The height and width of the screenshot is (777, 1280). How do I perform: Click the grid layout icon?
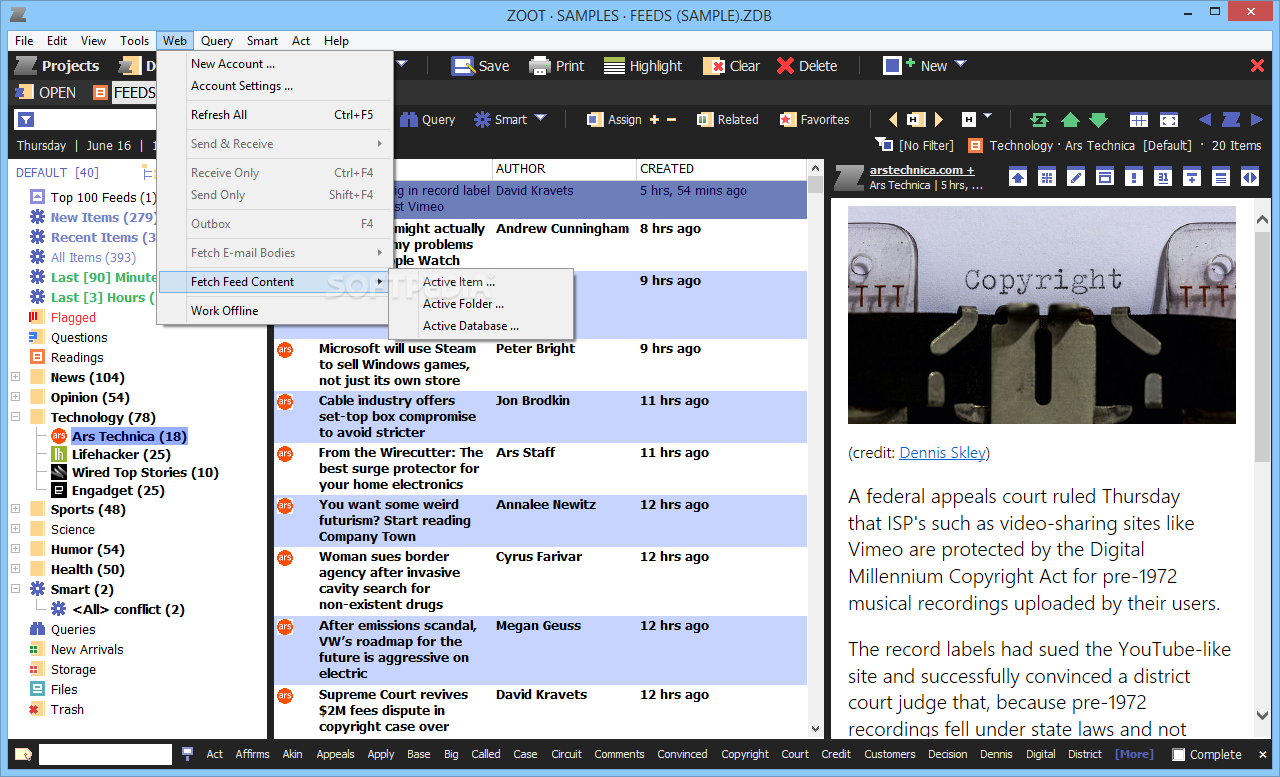coord(1139,120)
